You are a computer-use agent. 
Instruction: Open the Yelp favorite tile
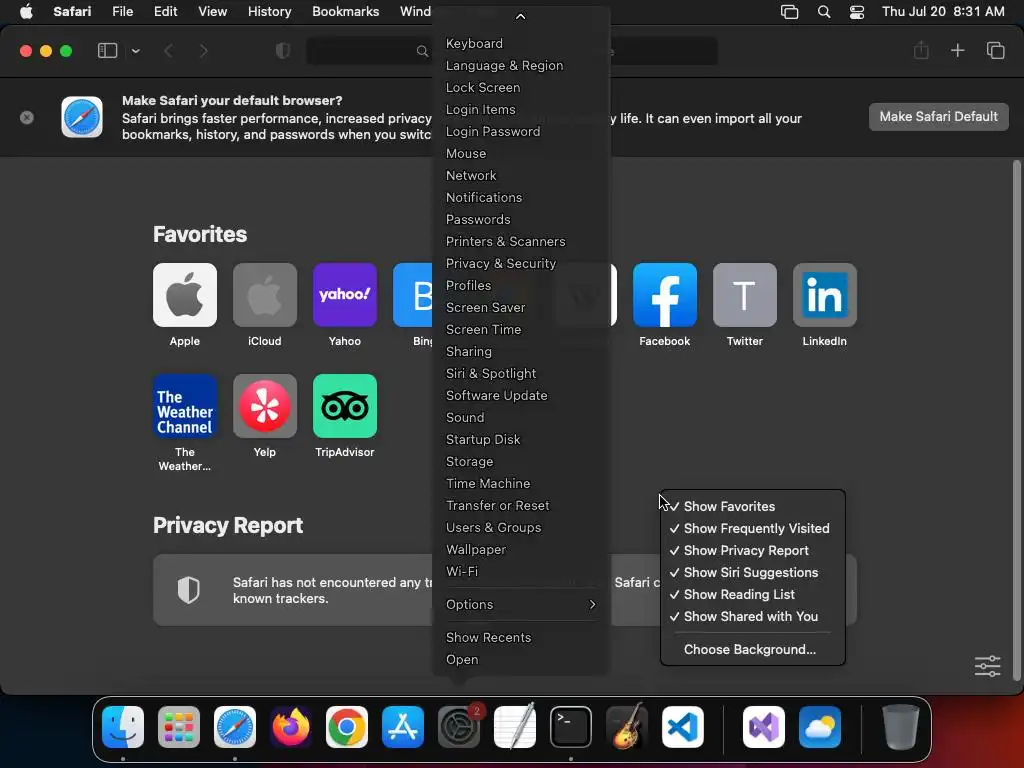264,406
